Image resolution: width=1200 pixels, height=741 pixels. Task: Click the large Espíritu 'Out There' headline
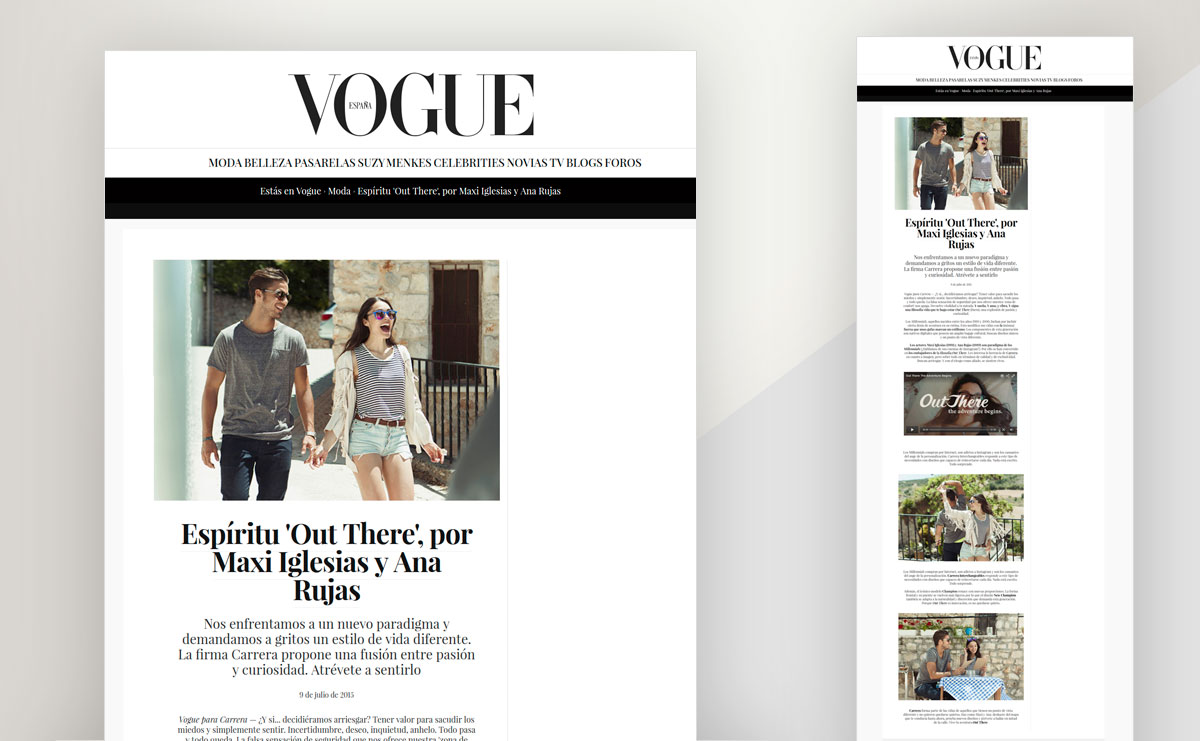point(327,561)
